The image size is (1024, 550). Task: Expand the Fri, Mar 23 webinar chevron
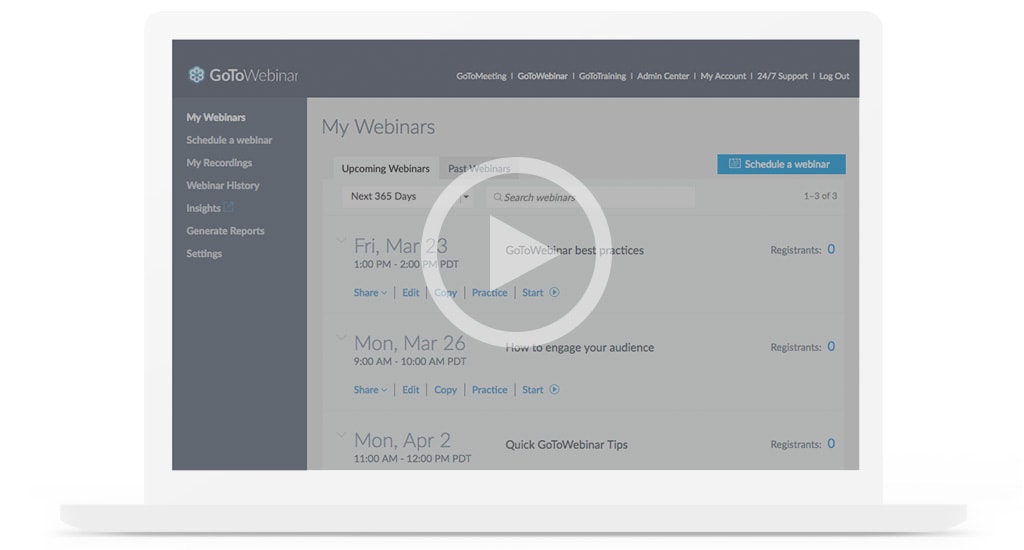coord(341,241)
